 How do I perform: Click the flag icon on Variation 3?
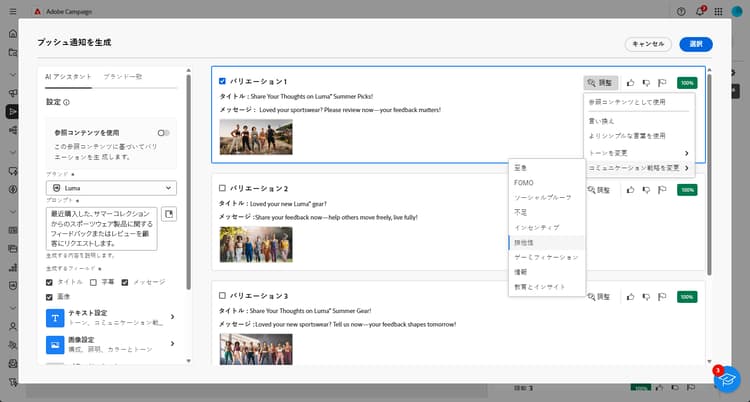pos(662,297)
